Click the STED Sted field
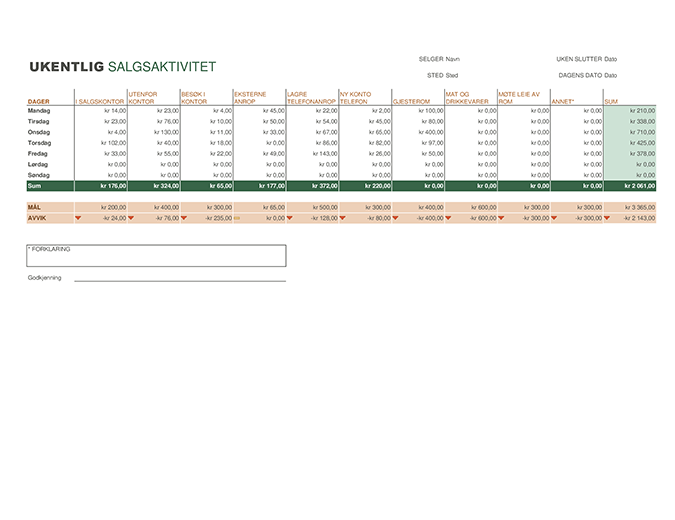 click(443, 75)
